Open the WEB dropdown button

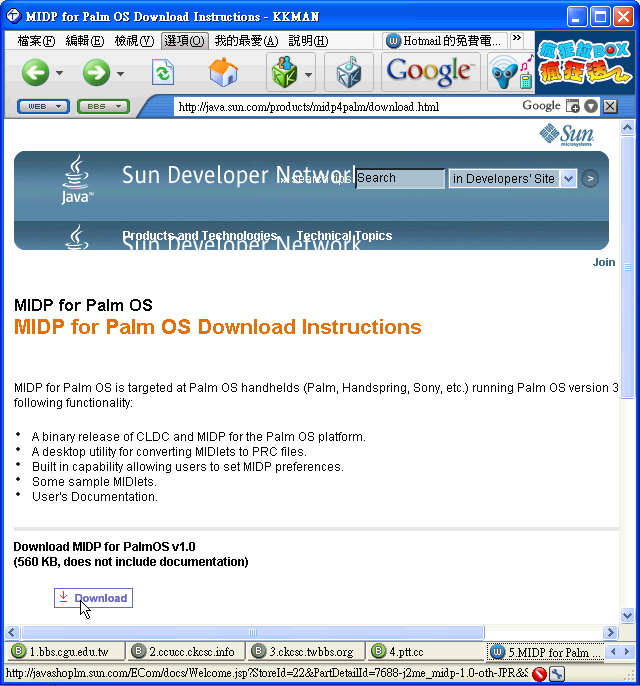tap(43, 106)
